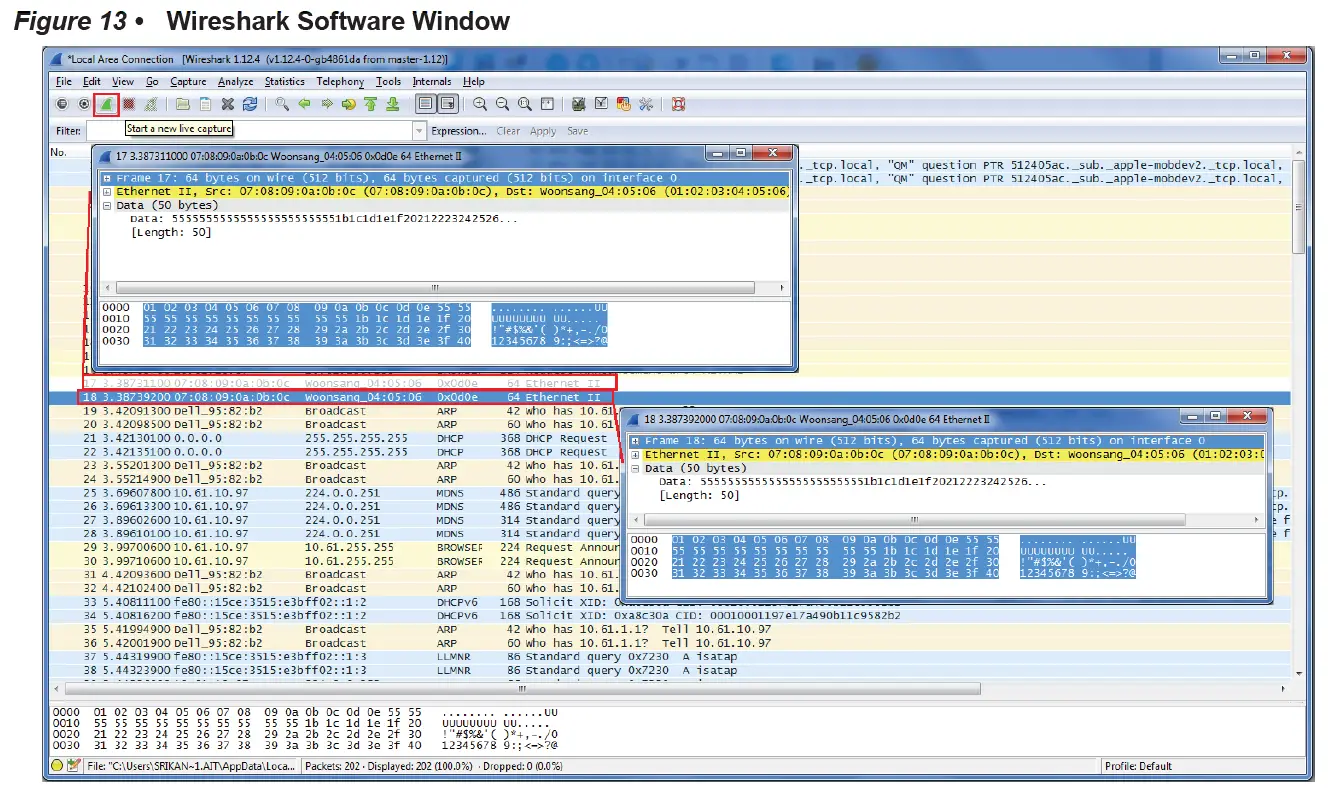The width and height of the screenshot is (1328, 793).
Task: Toggle auto-scroll in live capture
Action: (445, 103)
